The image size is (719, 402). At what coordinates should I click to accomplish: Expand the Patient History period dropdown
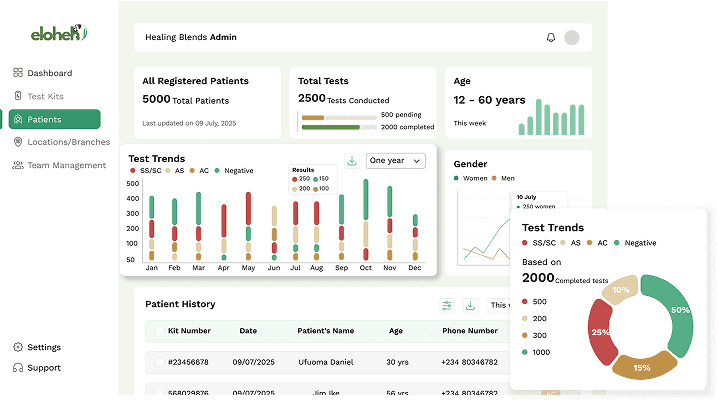coord(498,305)
